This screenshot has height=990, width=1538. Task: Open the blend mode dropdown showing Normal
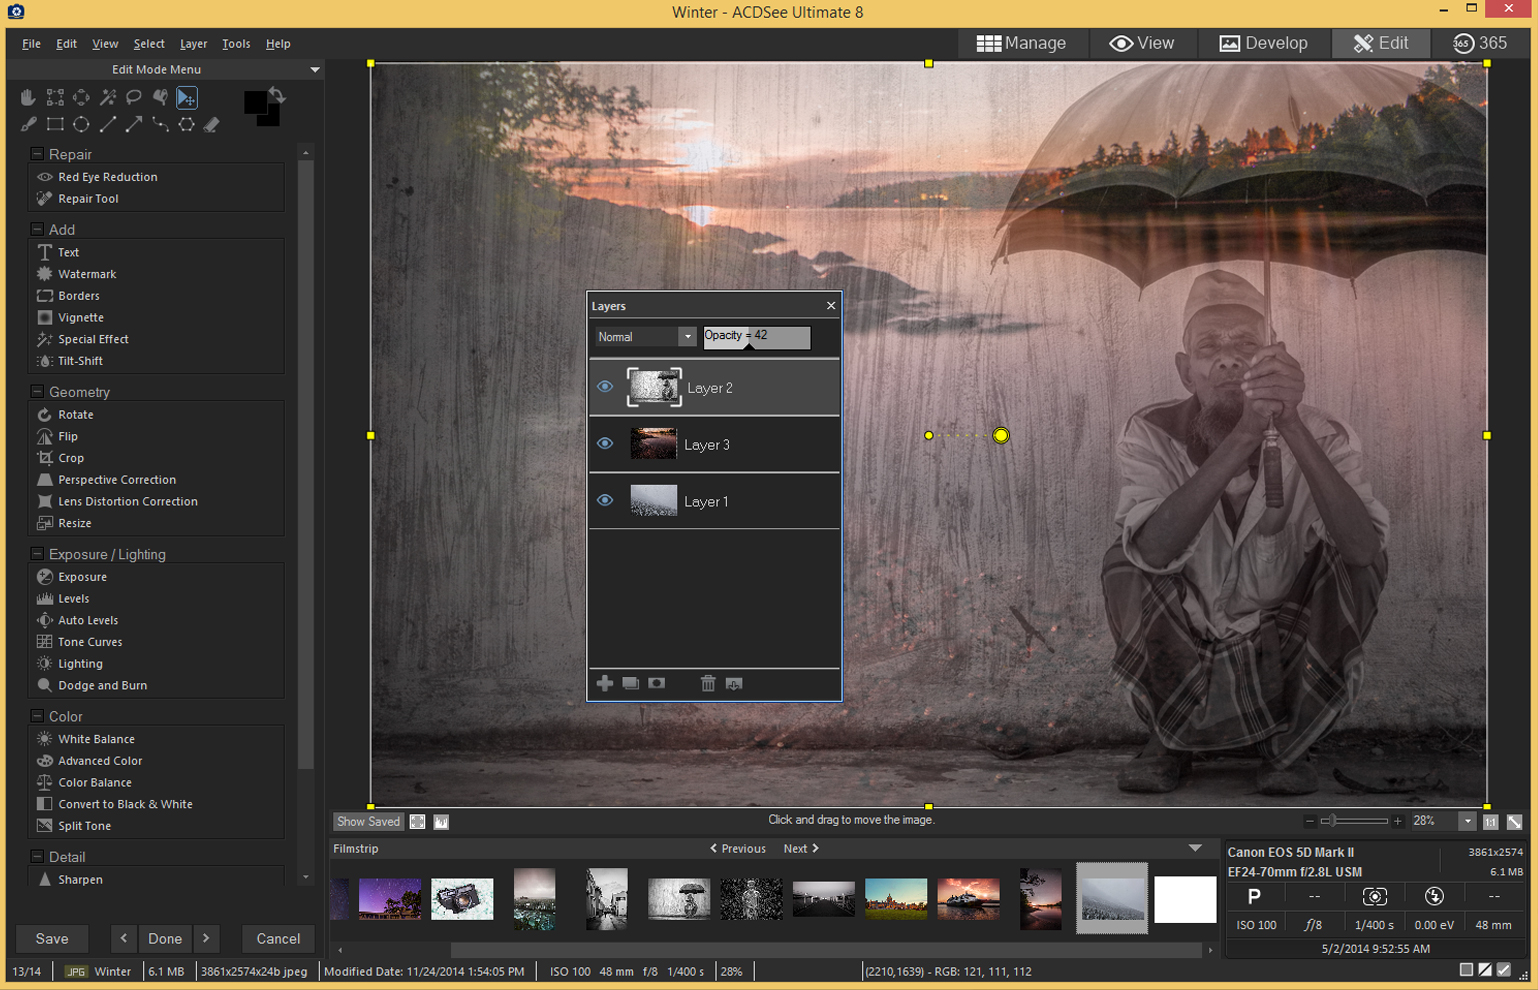pyautogui.click(x=687, y=337)
